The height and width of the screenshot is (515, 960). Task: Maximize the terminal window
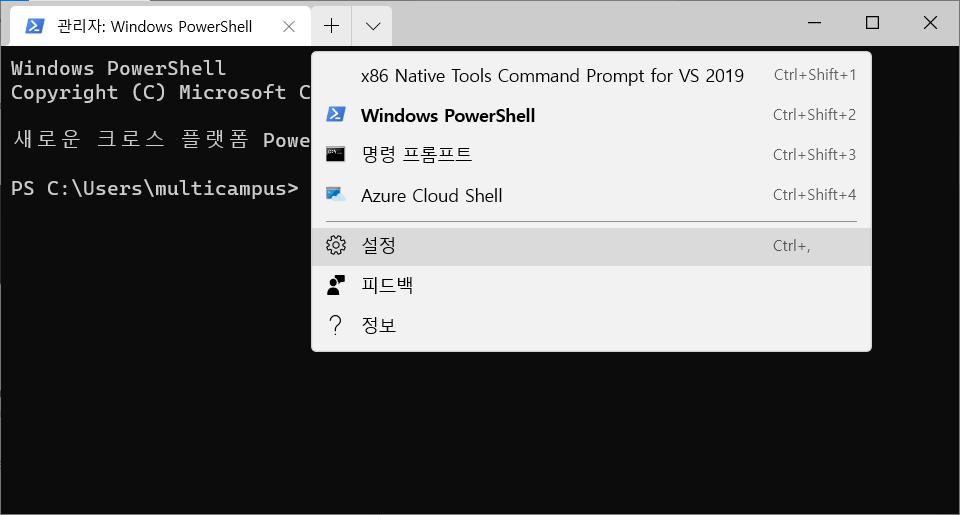pos(872,23)
